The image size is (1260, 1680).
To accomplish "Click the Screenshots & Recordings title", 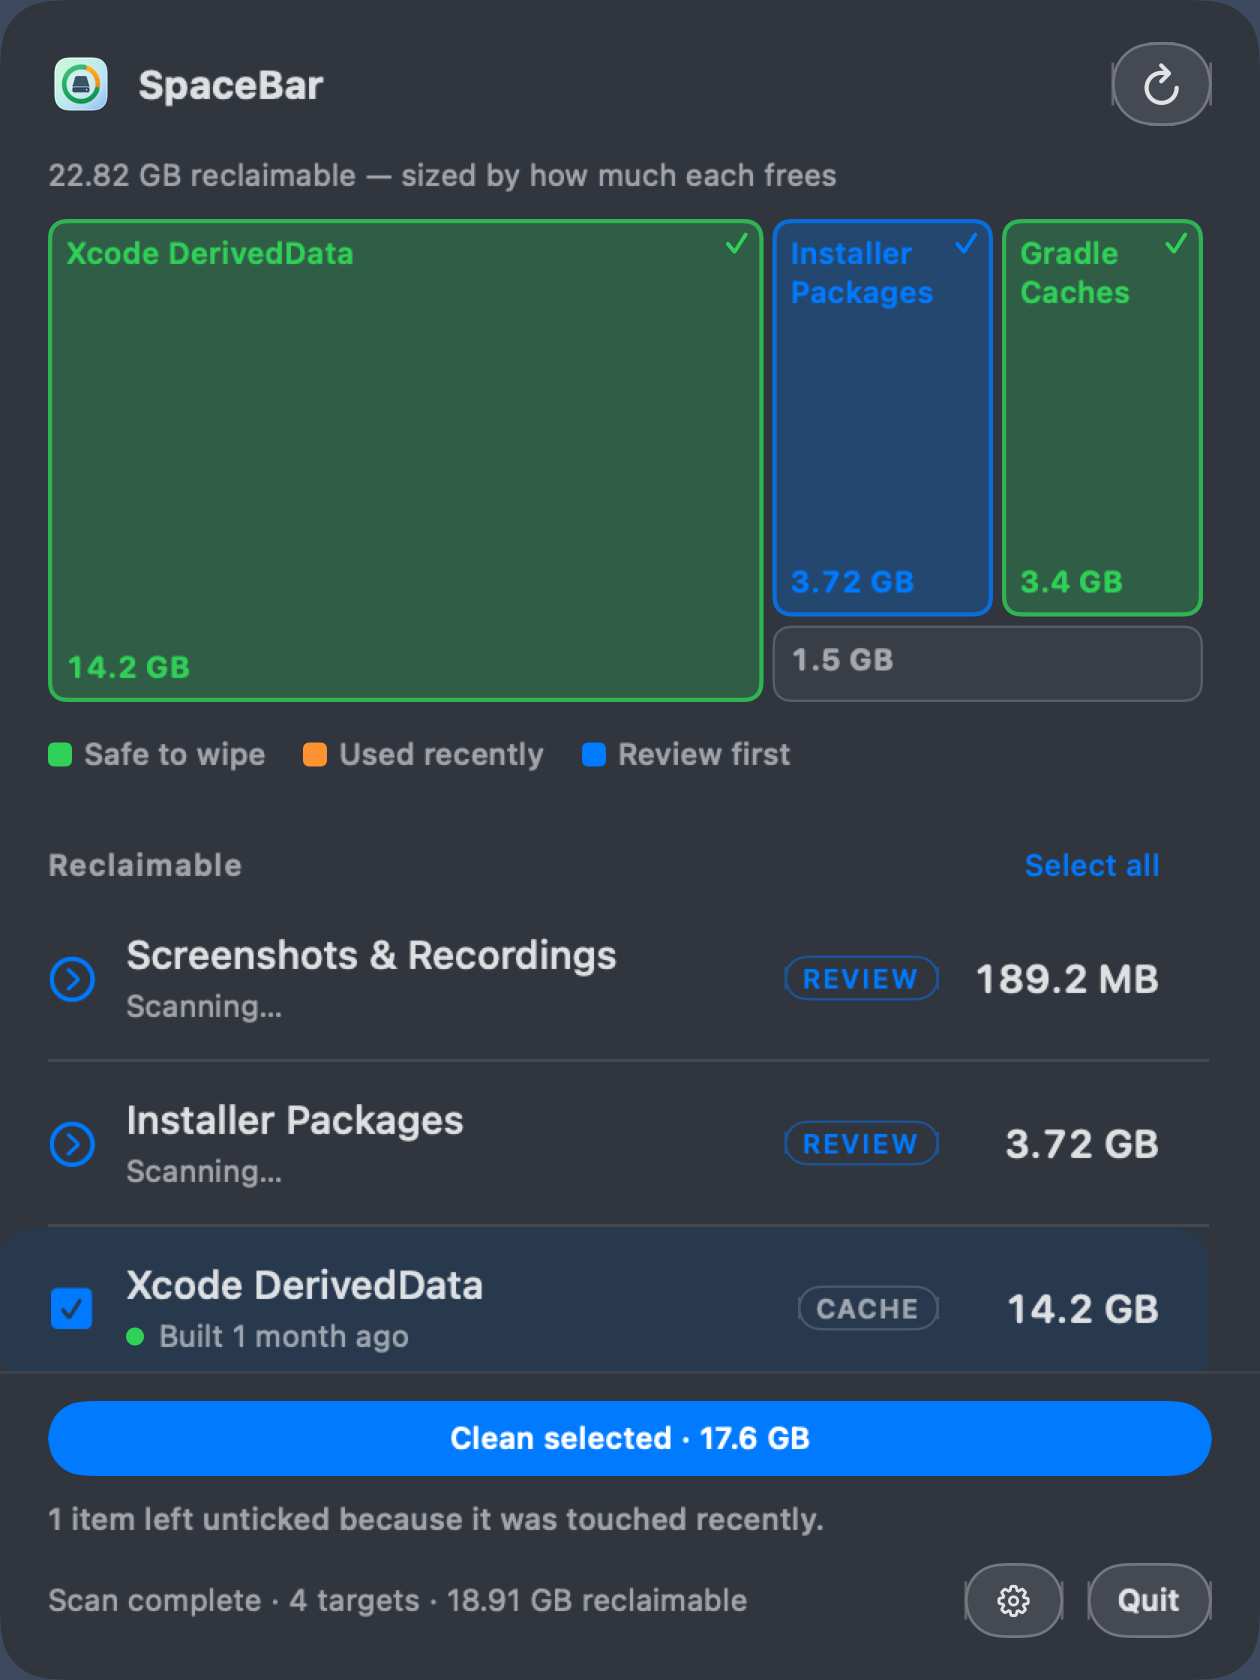I will pos(371,956).
